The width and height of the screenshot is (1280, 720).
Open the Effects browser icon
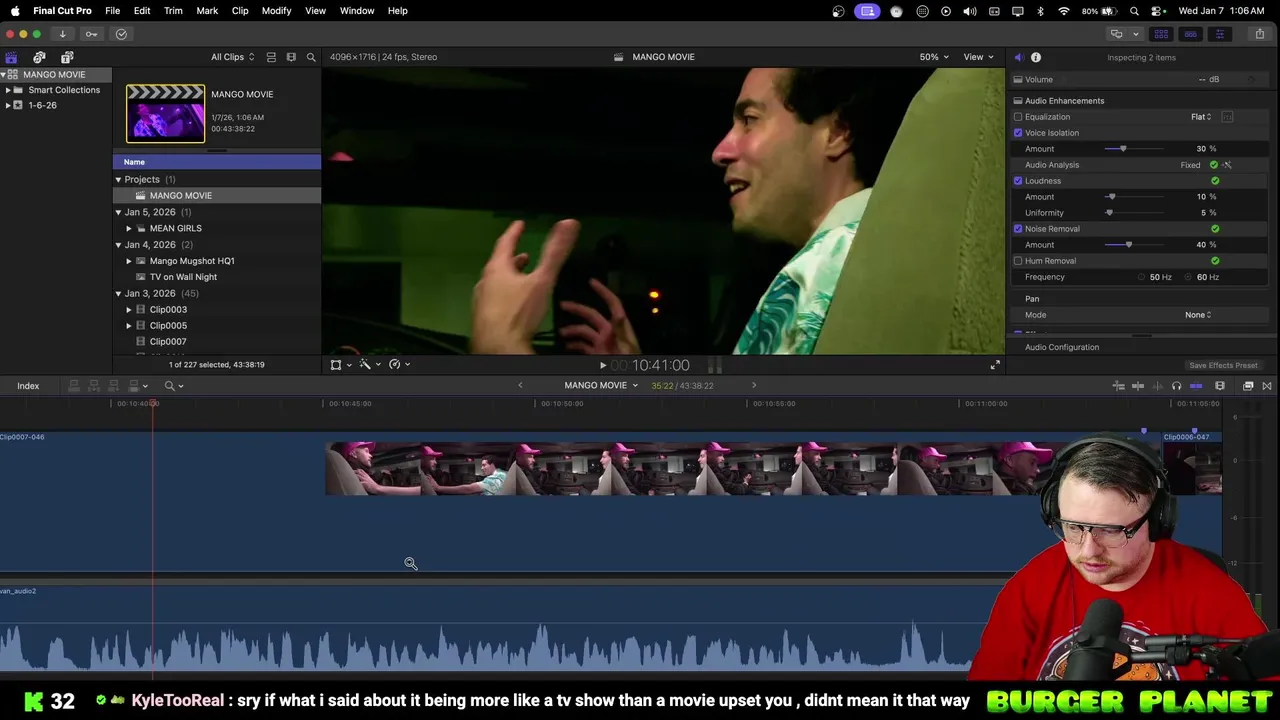click(x=1248, y=386)
